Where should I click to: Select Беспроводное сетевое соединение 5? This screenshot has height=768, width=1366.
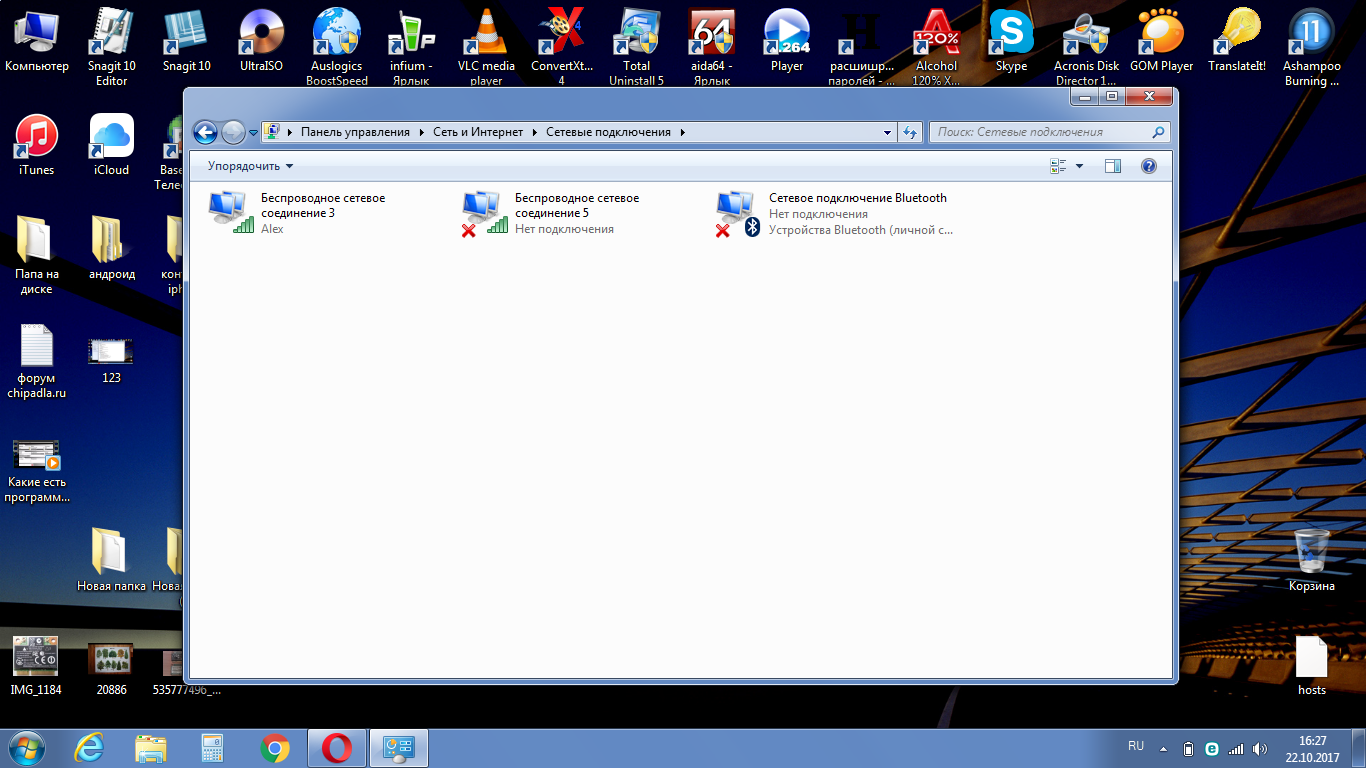tap(550, 213)
